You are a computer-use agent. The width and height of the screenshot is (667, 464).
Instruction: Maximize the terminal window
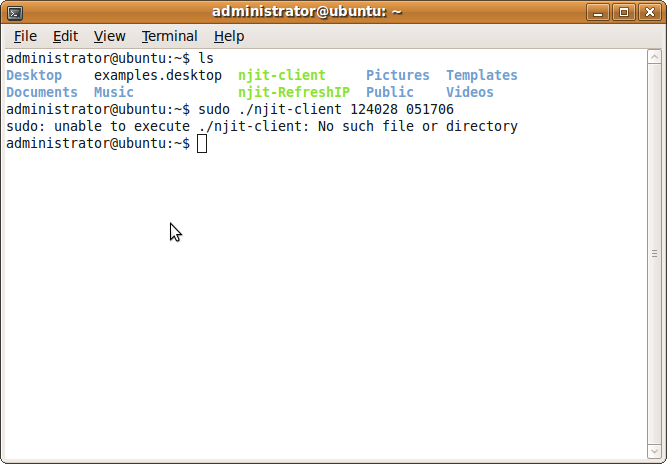point(624,12)
